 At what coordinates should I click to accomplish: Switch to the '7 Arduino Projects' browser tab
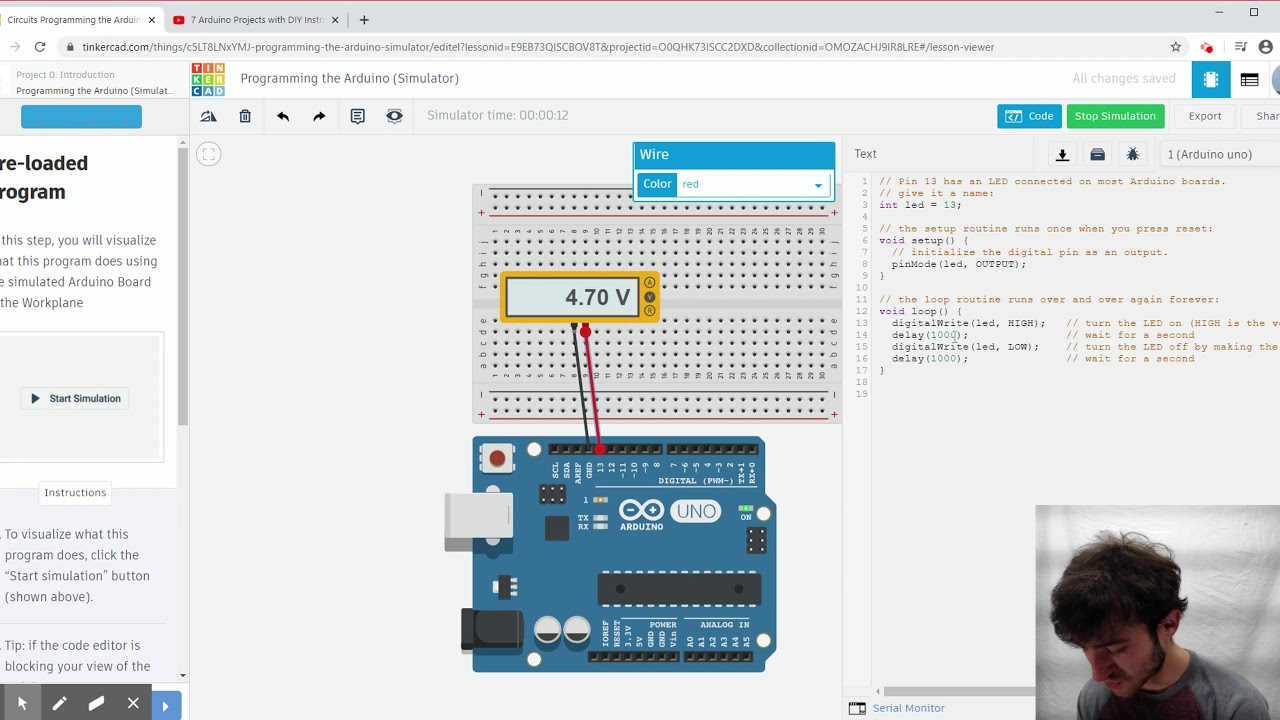click(x=252, y=19)
